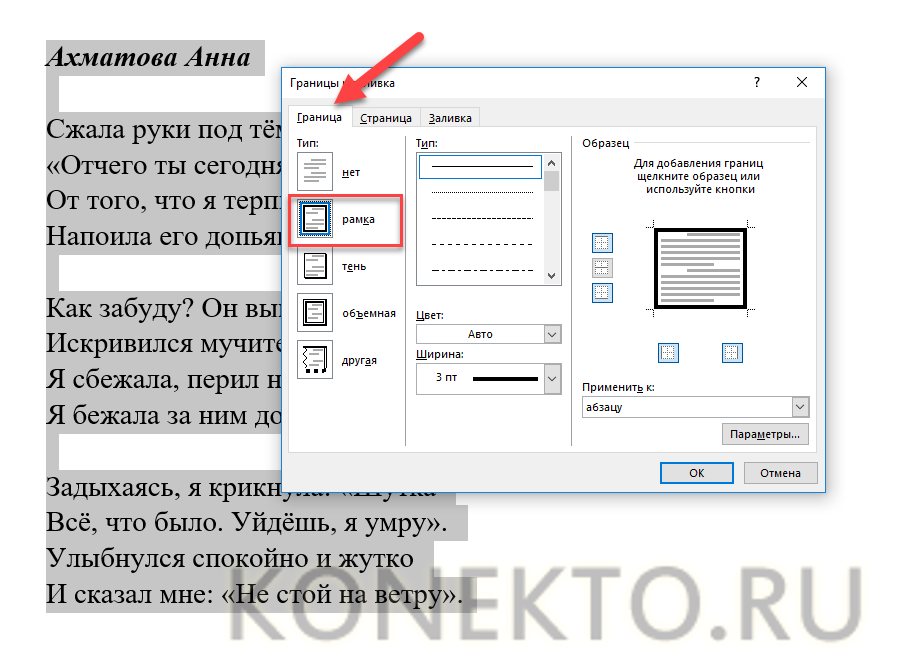Open the 'Цвет' color dropdown
Image resolution: width=902 pixels, height=667 pixels.
(x=488, y=334)
